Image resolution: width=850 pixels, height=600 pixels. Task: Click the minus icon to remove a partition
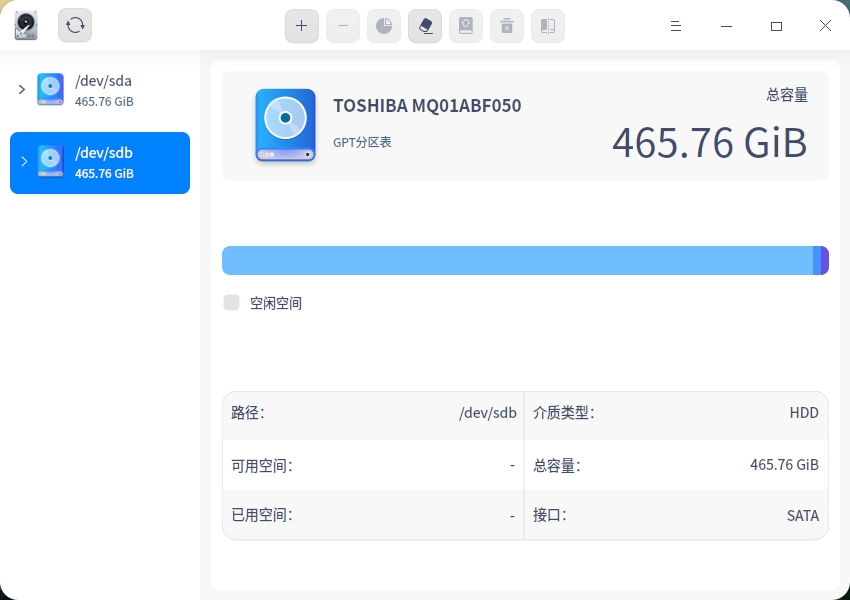pyautogui.click(x=342, y=26)
